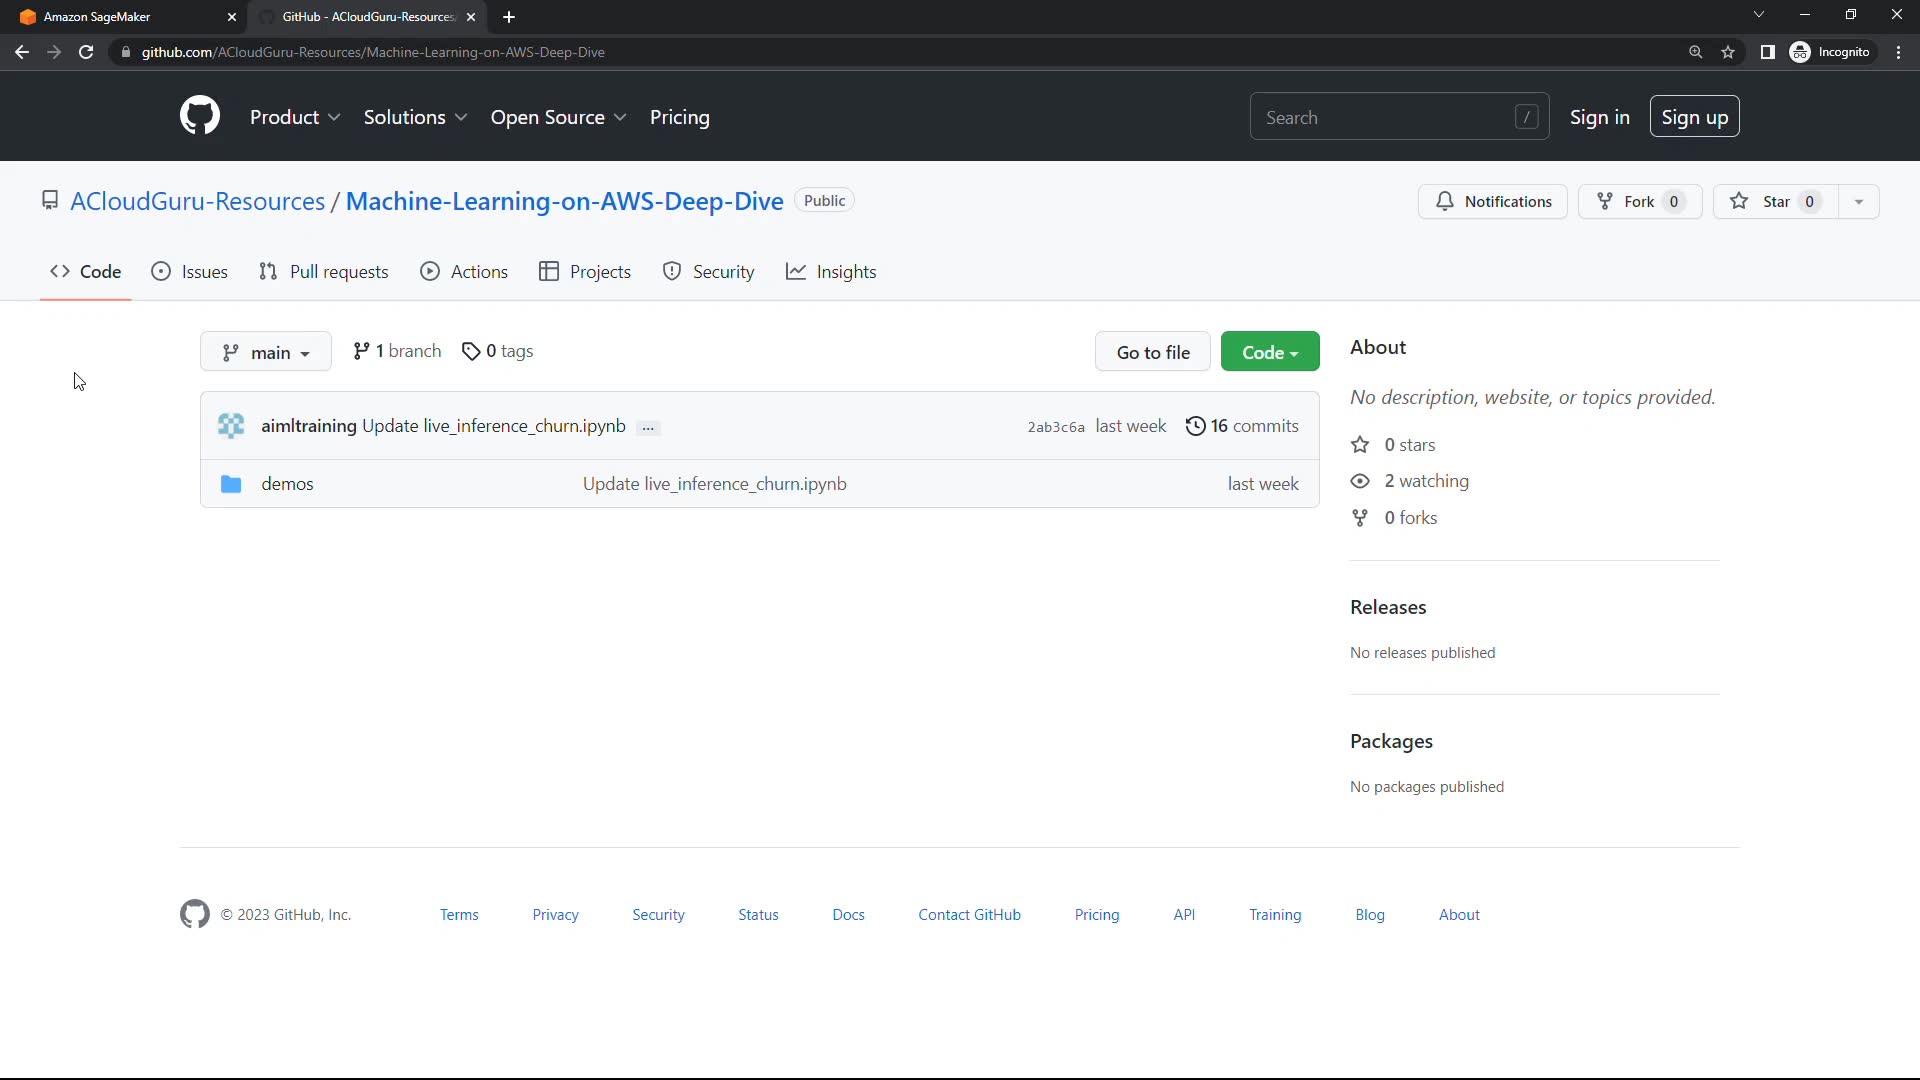Expand the green Code dropdown
This screenshot has width=1920, height=1080.
point(1269,352)
